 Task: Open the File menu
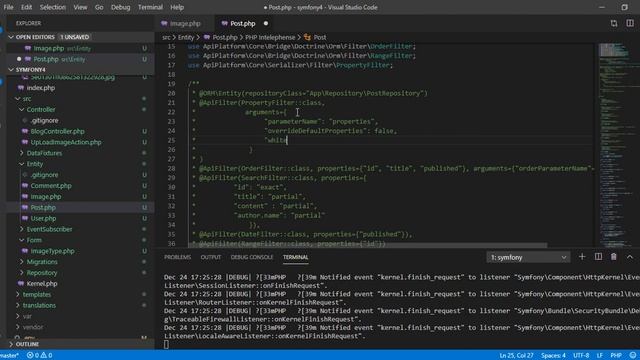click(x=8, y=7)
